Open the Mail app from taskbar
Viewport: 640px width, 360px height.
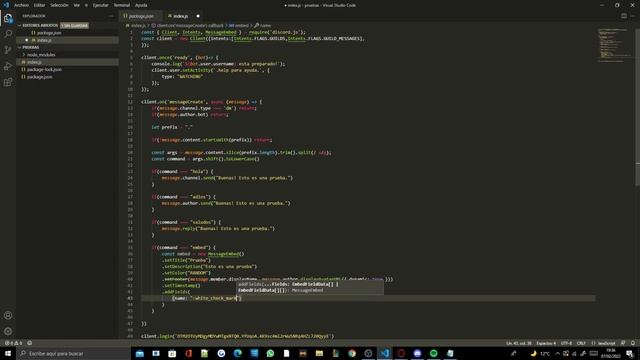[x=140, y=353]
